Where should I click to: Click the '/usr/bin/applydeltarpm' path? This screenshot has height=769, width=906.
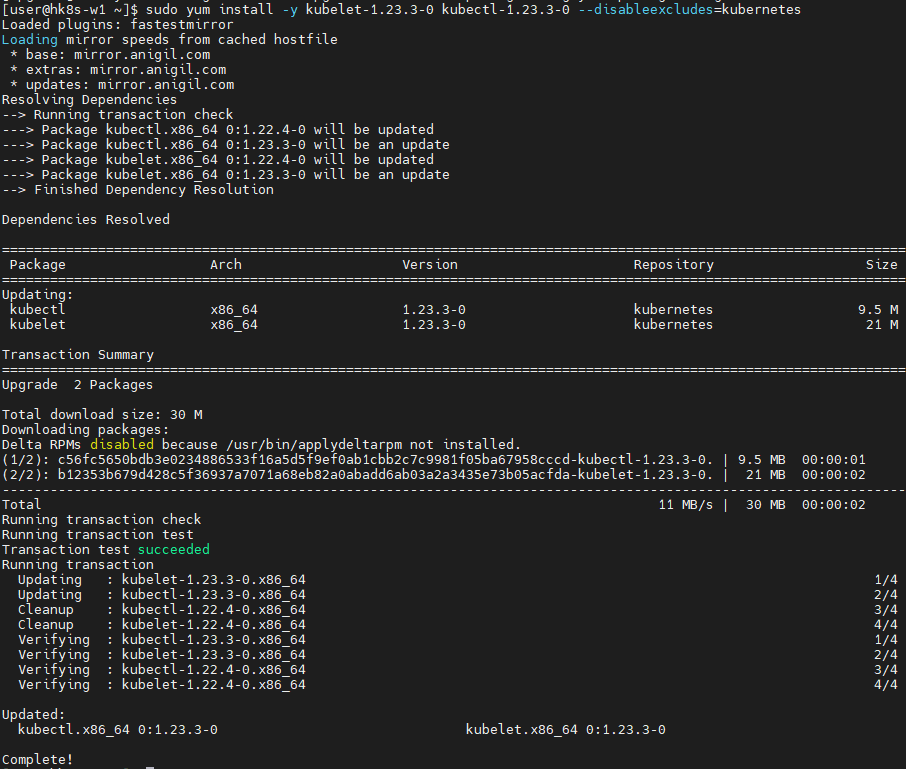click(x=314, y=445)
